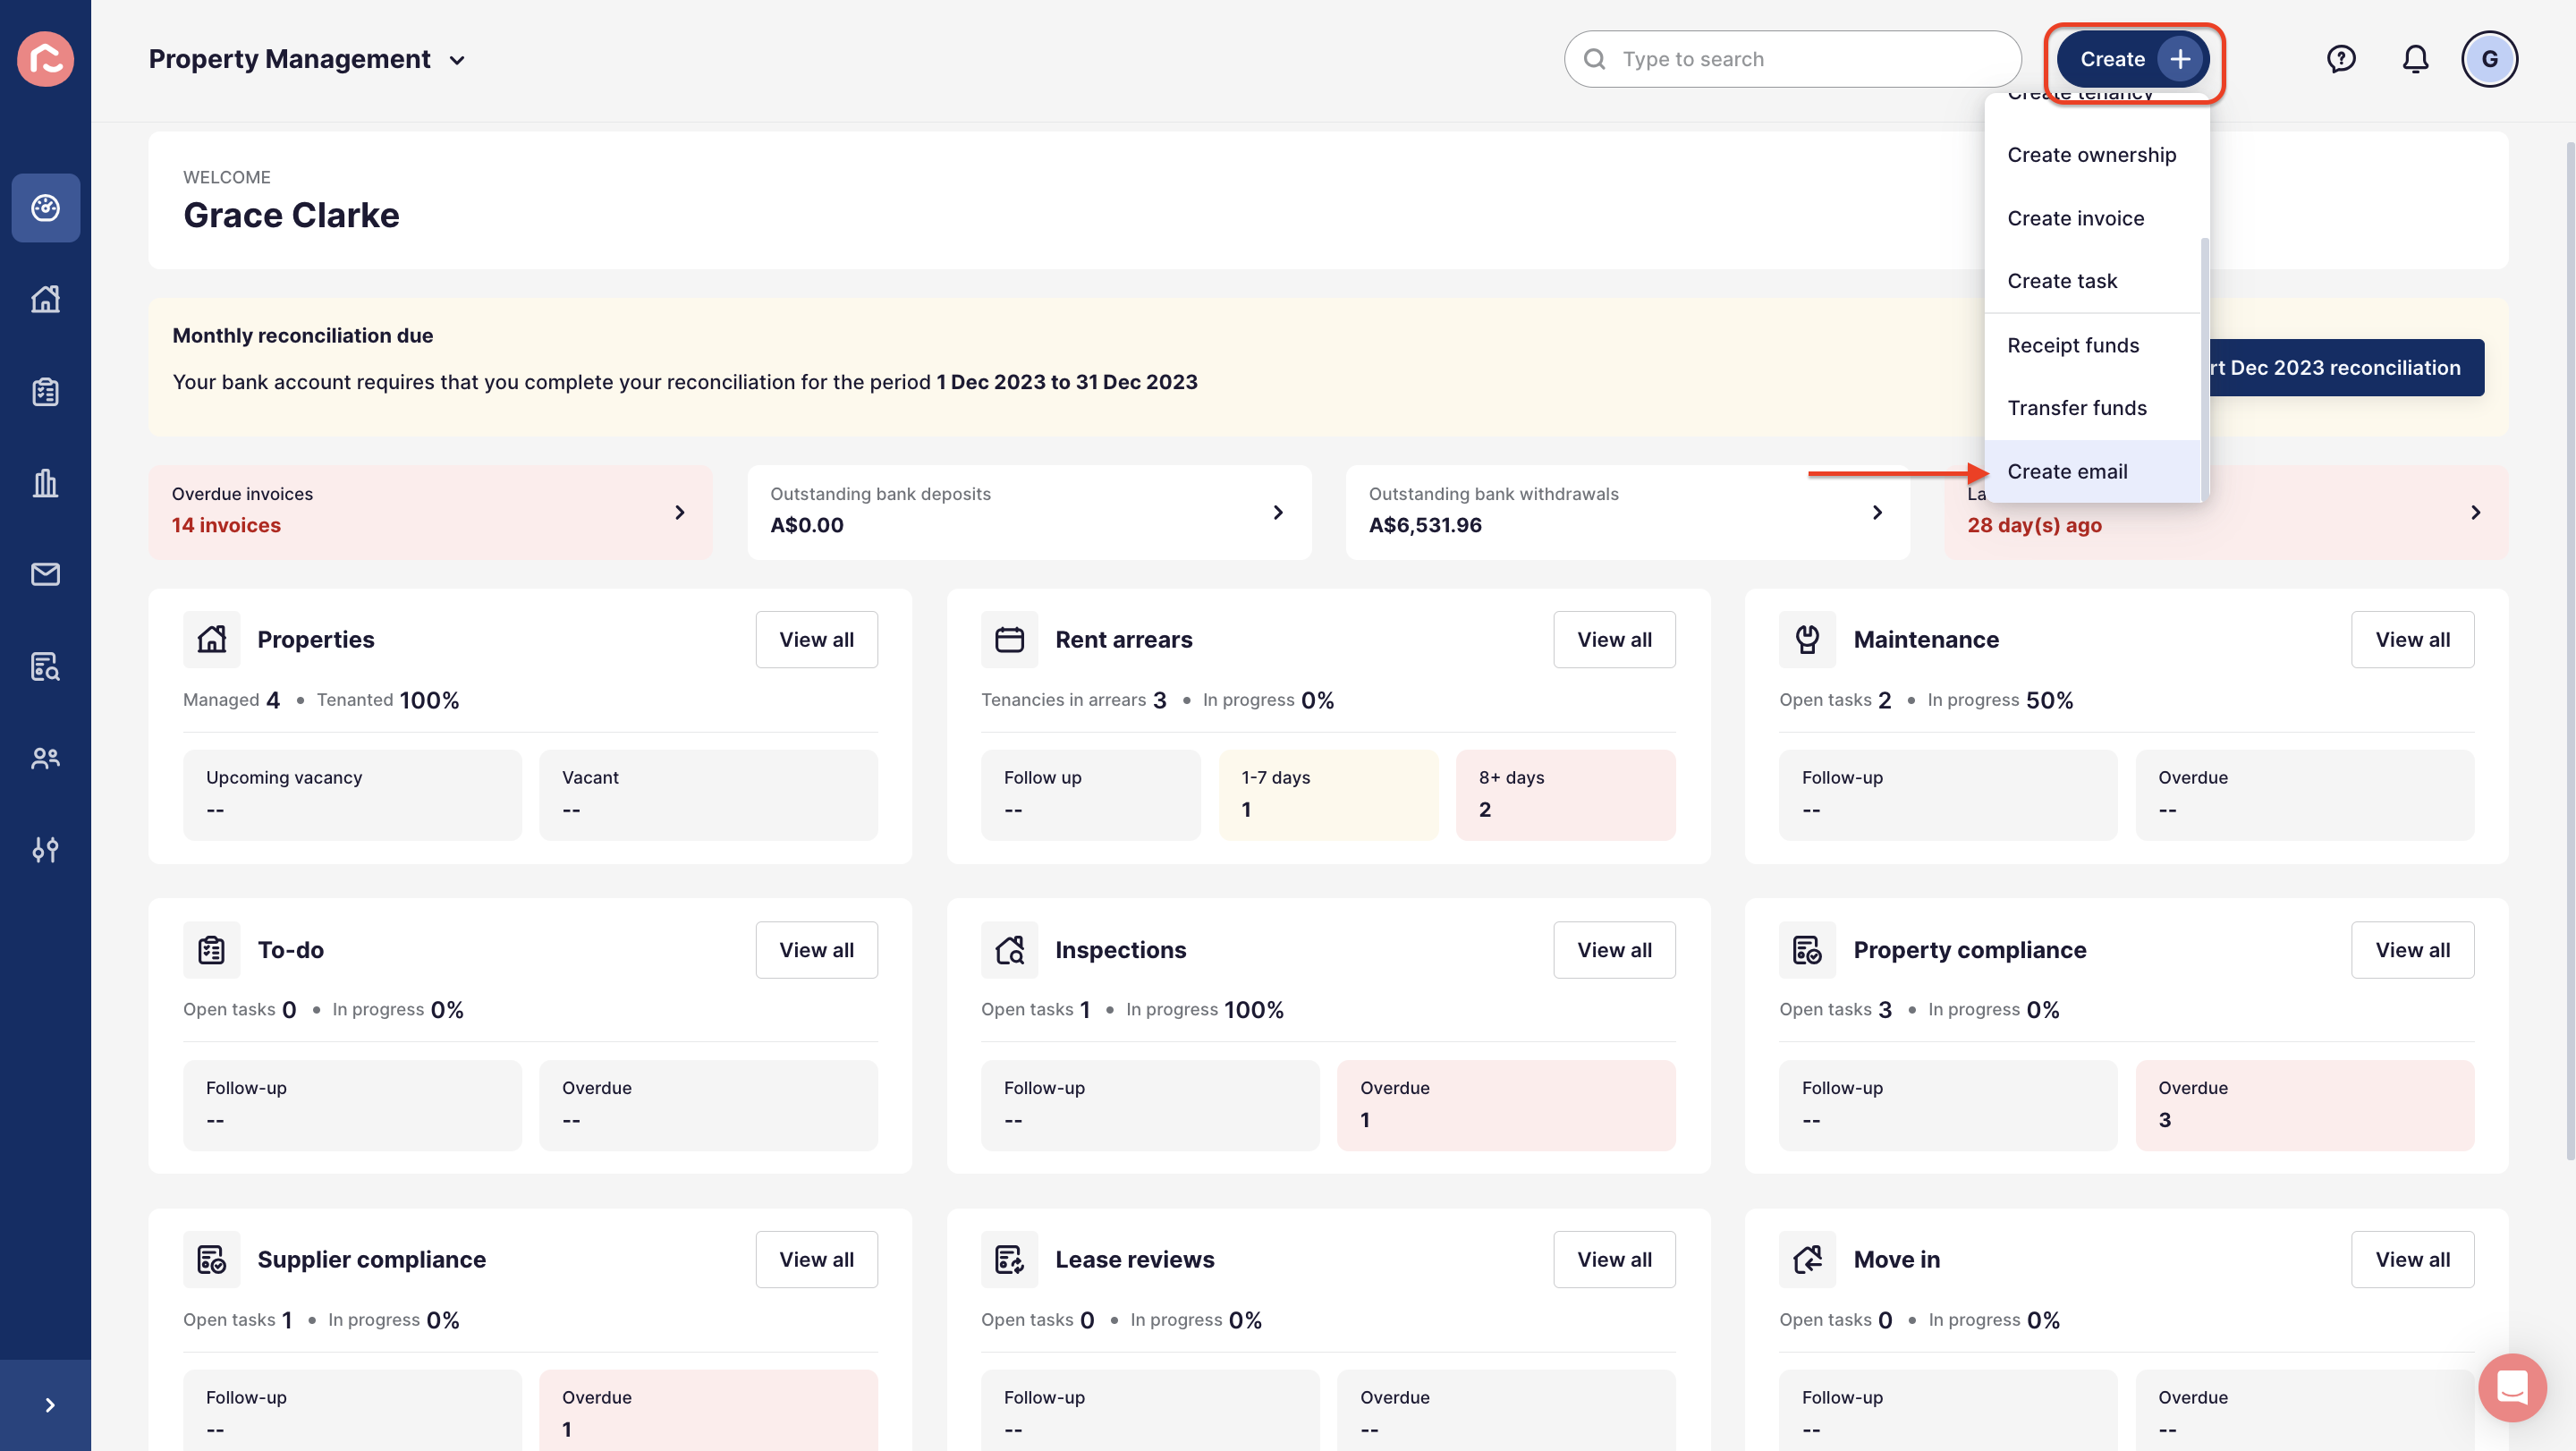Open Outstanding bank withdrawals chevron
Viewport: 2576px width, 1451px height.
1877,512
